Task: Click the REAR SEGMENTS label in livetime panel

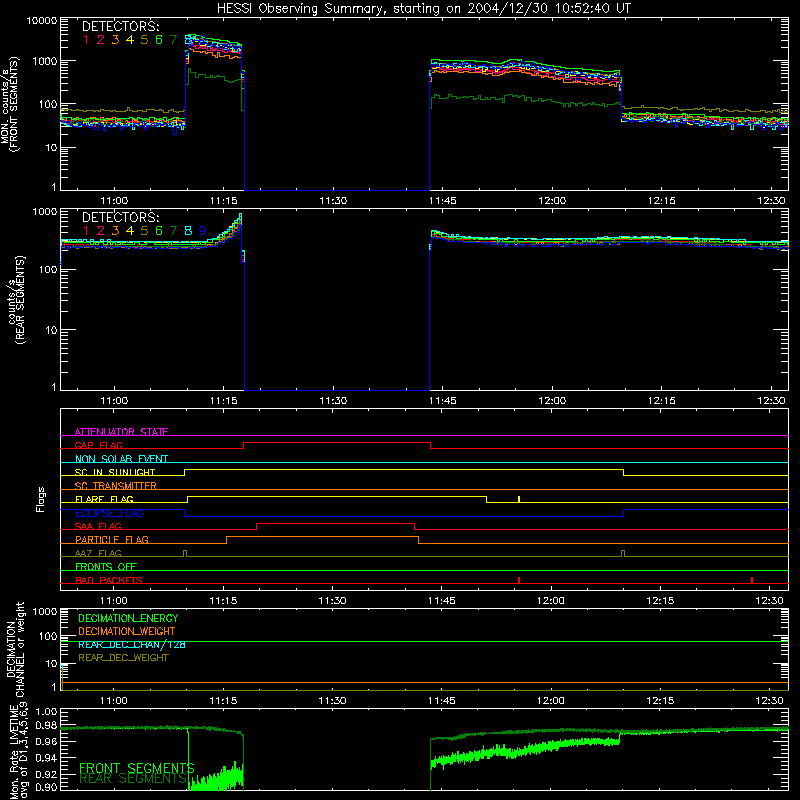Action: 134,779
